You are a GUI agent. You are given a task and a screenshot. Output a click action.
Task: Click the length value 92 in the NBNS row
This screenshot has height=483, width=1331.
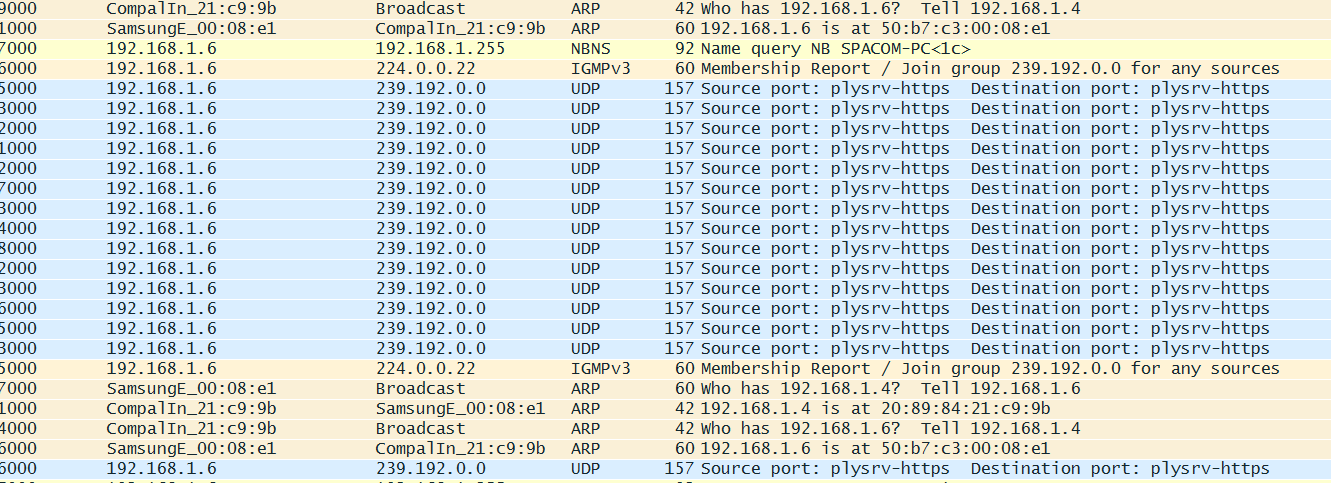point(685,48)
